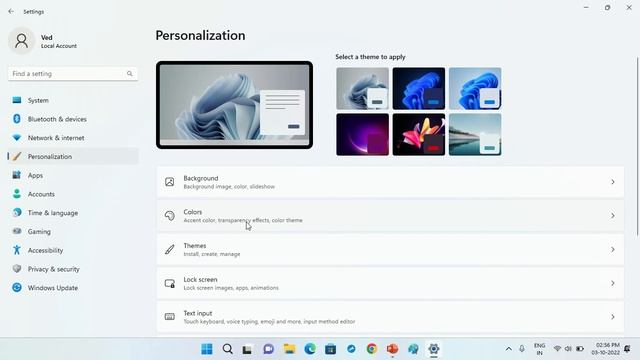Launch Microsoft Edge from taskbar

coord(310,349)
